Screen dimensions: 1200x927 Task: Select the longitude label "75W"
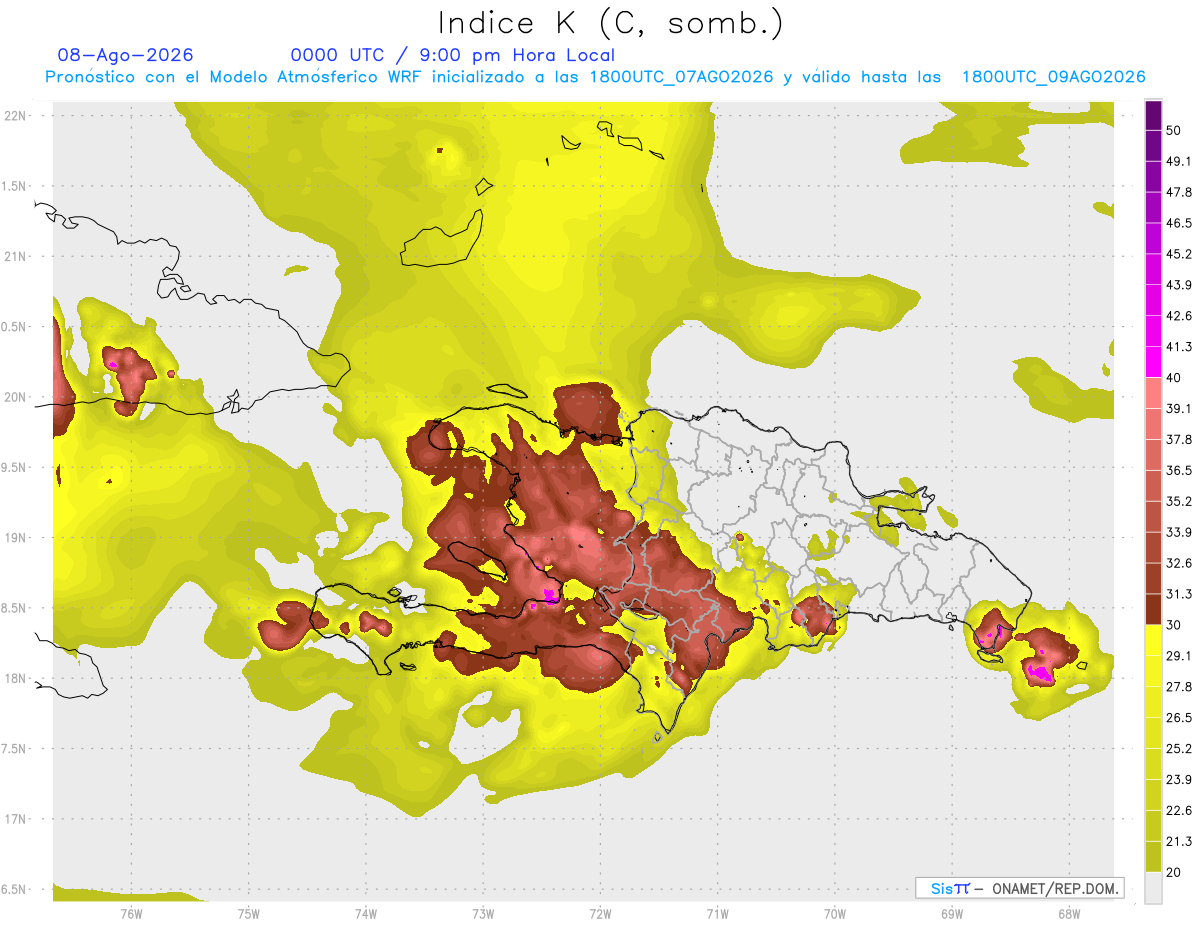tap(249, 912)
